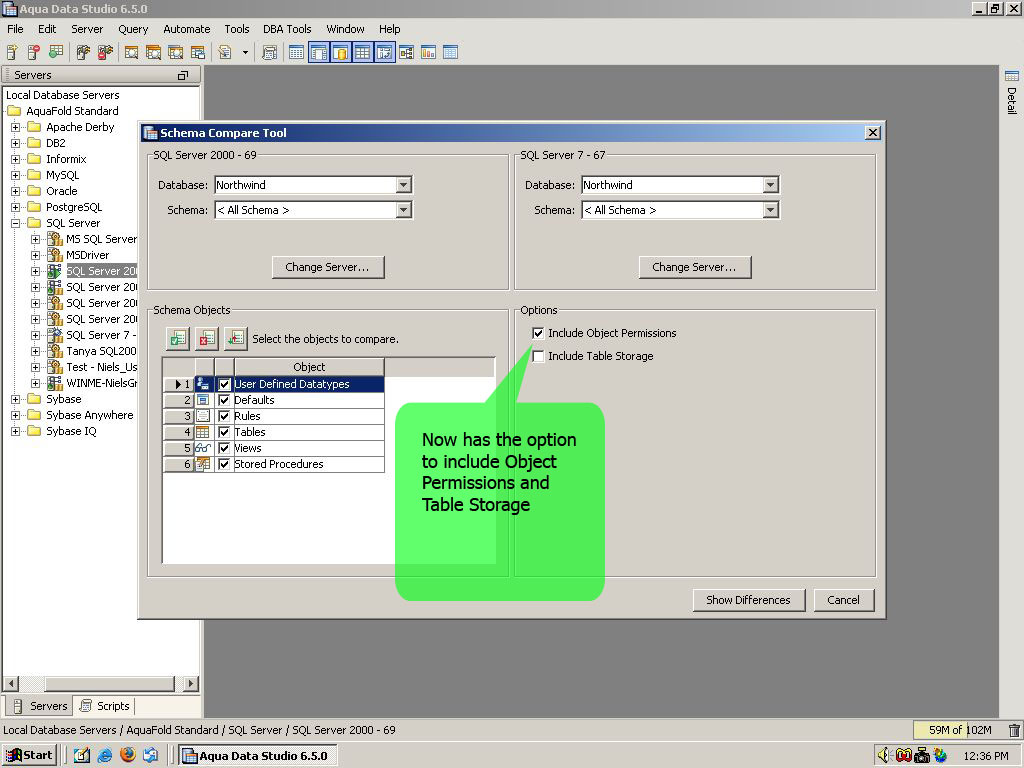Click the Internet Explorer quick launch icon
Image resolution: width=1024 pixels, height=768 pixels.
pyautogui.click(x=104, y=755)
